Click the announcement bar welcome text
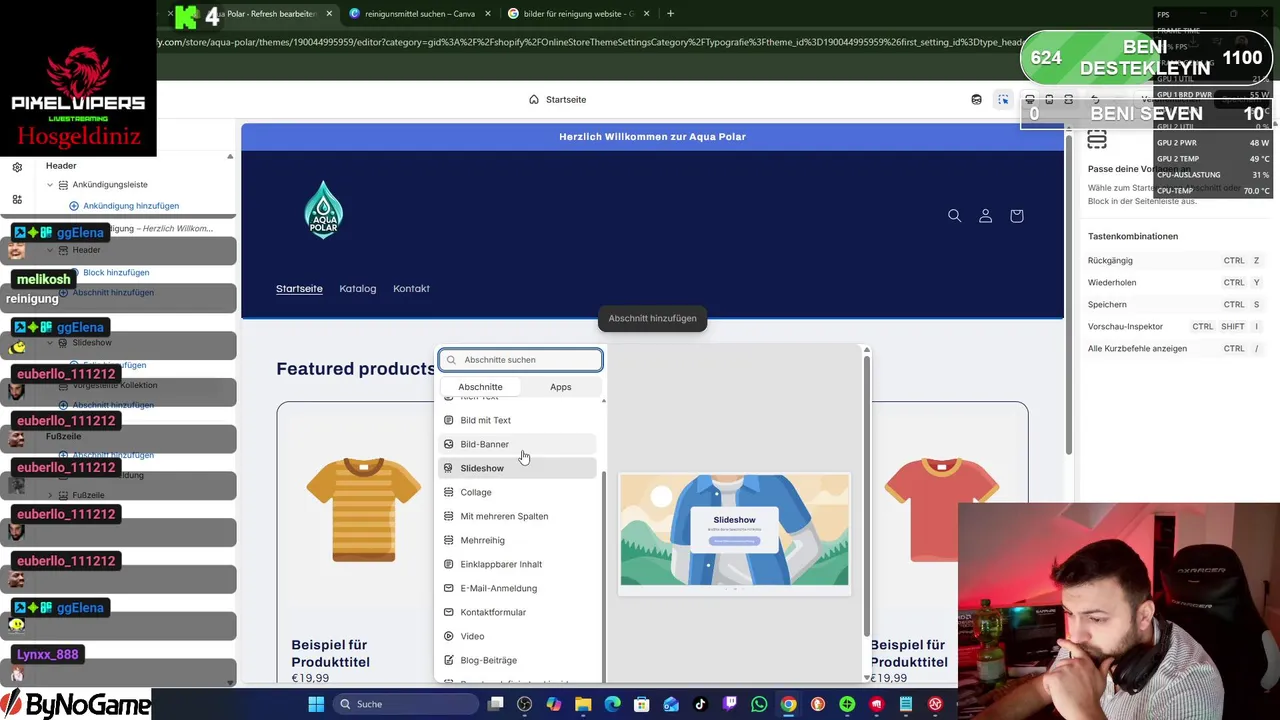 tap(652, 137)
